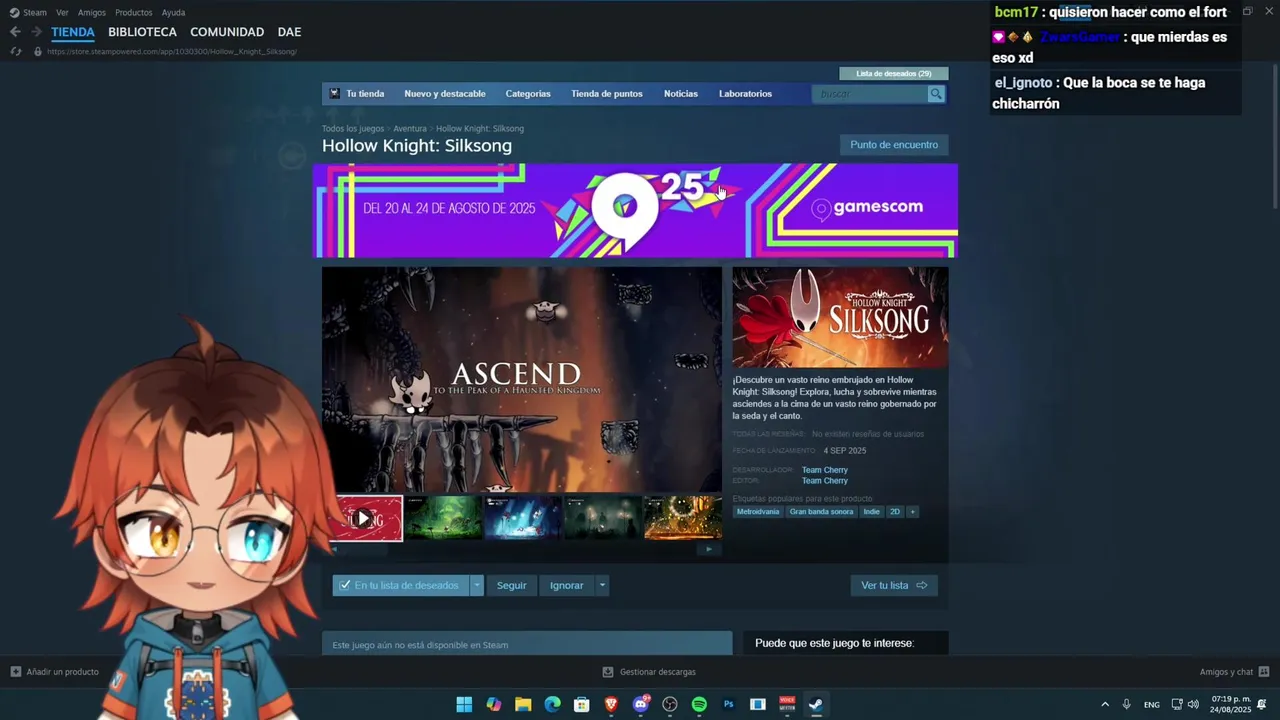
Task: Switch to the COMUNIDAD tab
Action: pyautogui.click(x=227, y=32)
